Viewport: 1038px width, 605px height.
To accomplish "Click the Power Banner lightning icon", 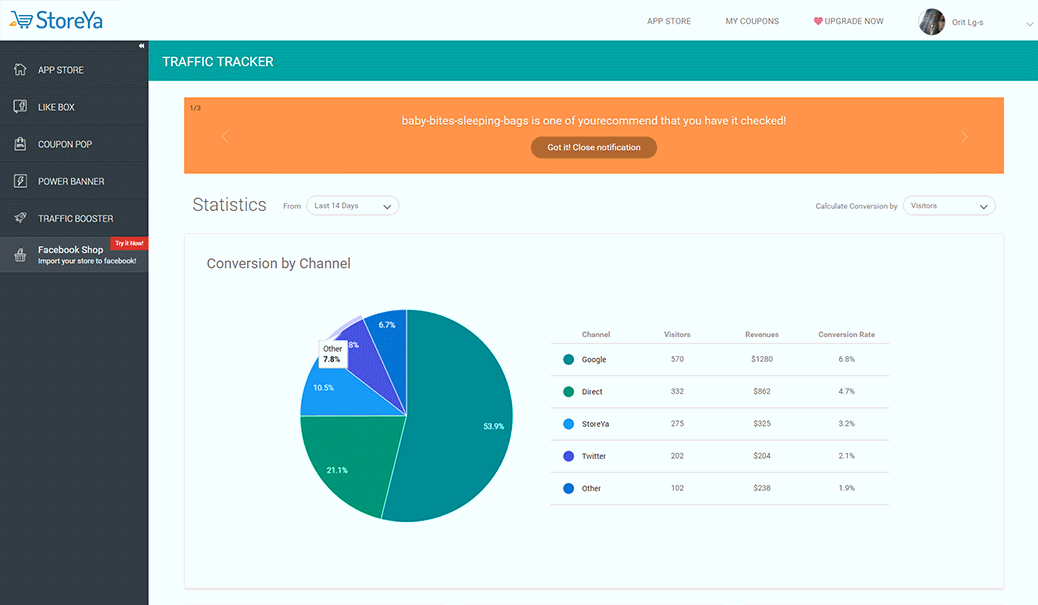I will point(21,181).
